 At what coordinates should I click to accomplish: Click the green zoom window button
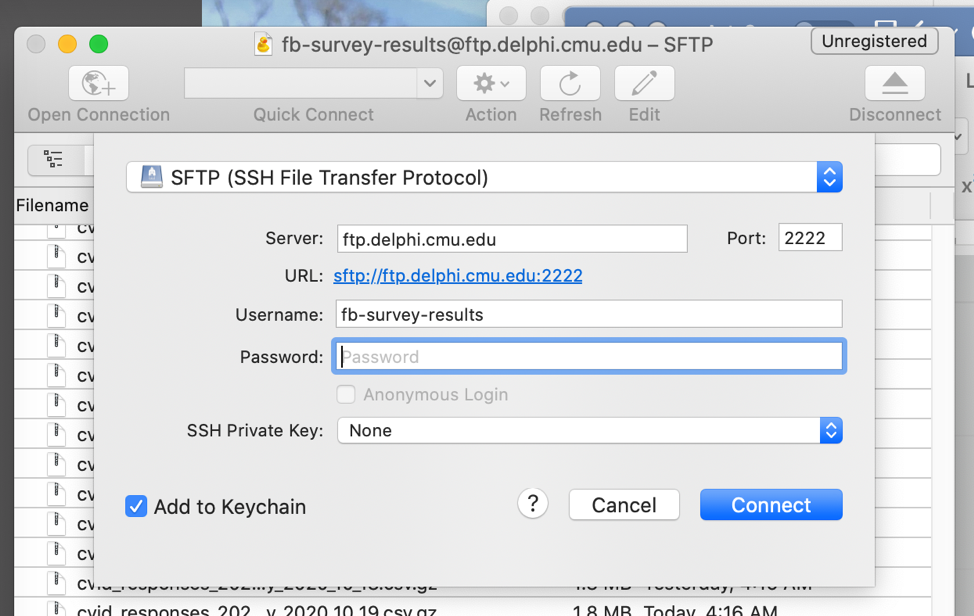pyautogui.click(x=99, y=44)
